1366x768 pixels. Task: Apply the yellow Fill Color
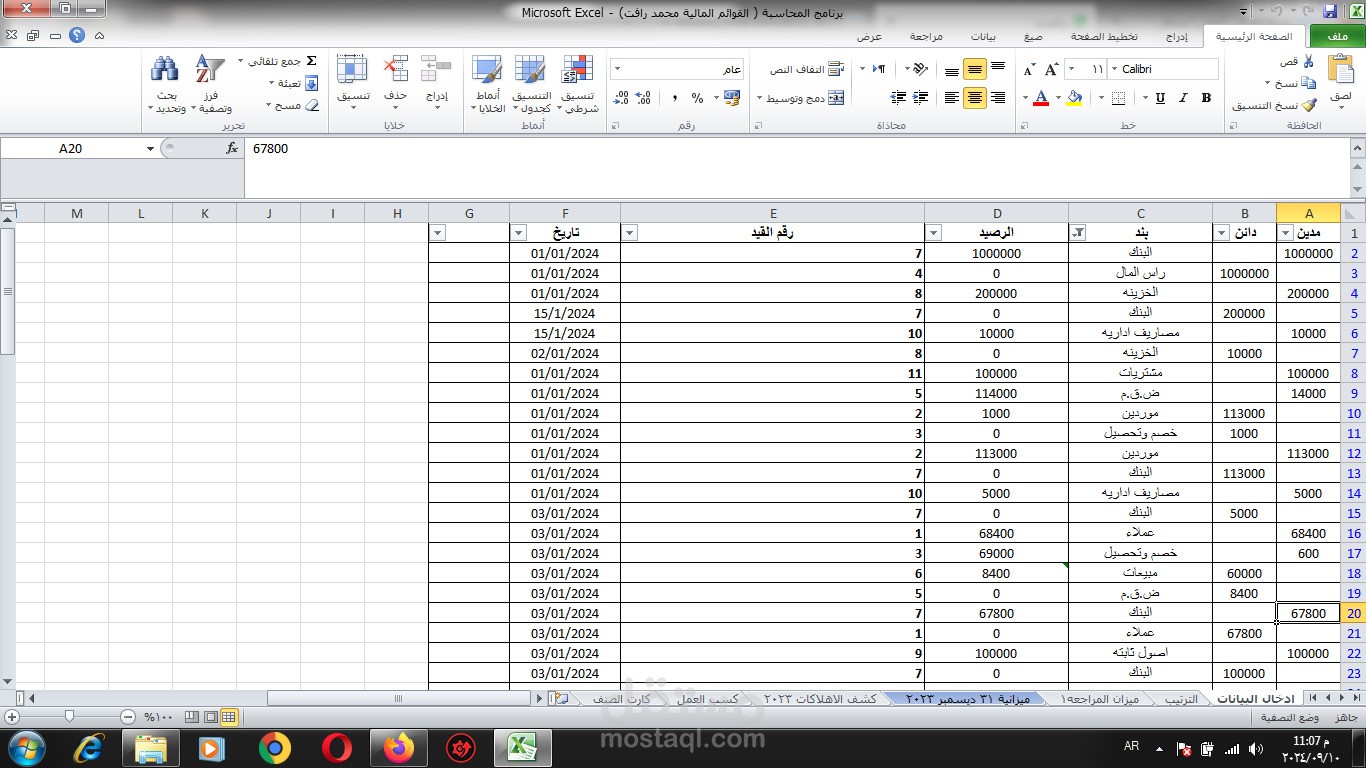pyautogui.click(x=1075, y=98)
